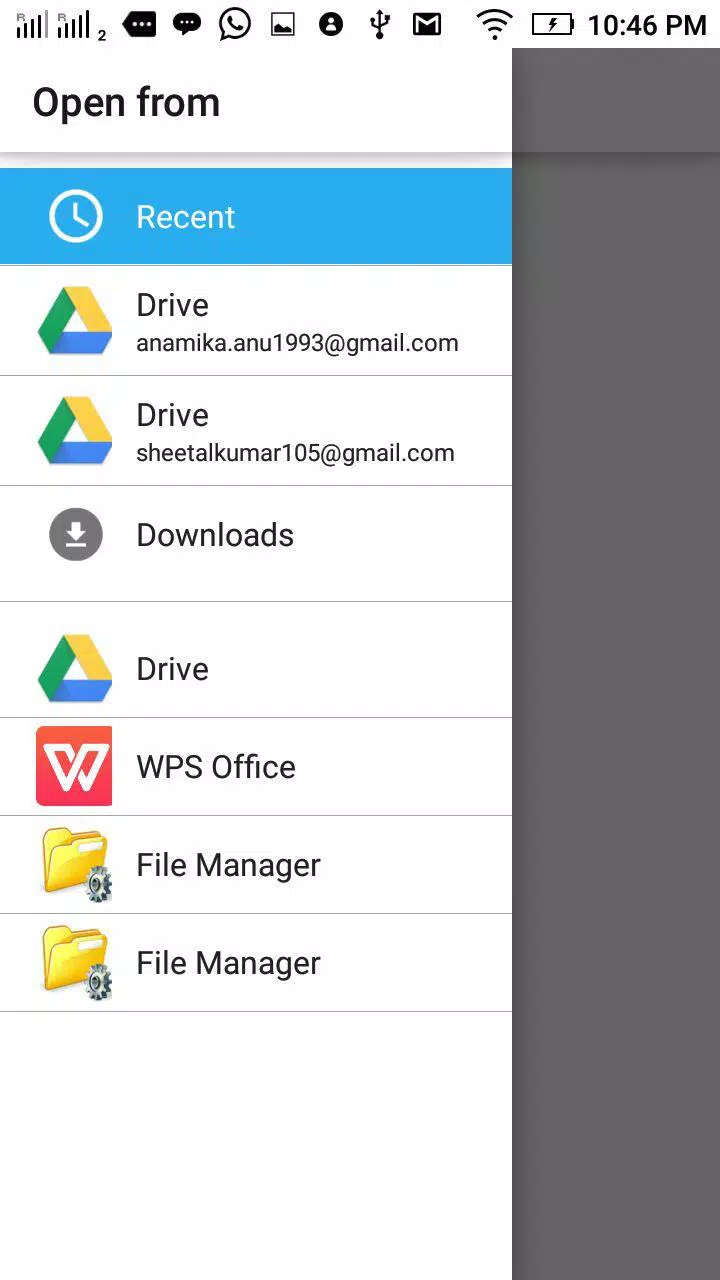
Task: Choose Recent from the list
Action: pyautogui.click(x=256, y=216)
